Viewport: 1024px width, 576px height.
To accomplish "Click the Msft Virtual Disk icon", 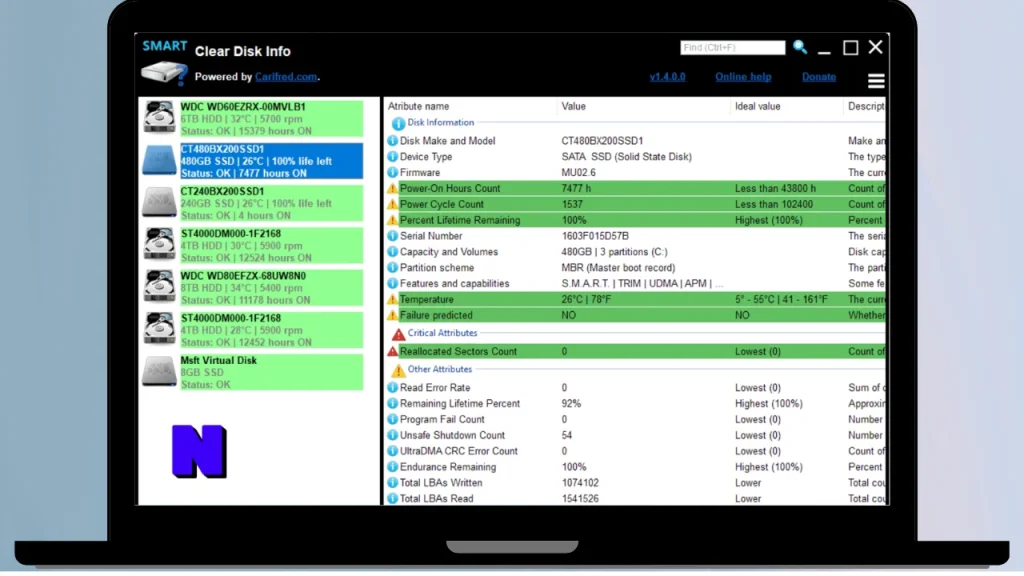I will pos(159,372).
